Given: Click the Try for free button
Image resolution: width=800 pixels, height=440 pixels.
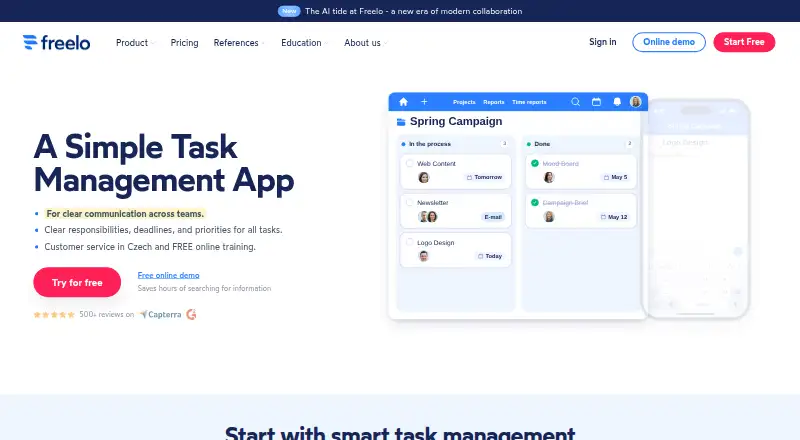Looking at the screenshot, I should pos(77,282).
